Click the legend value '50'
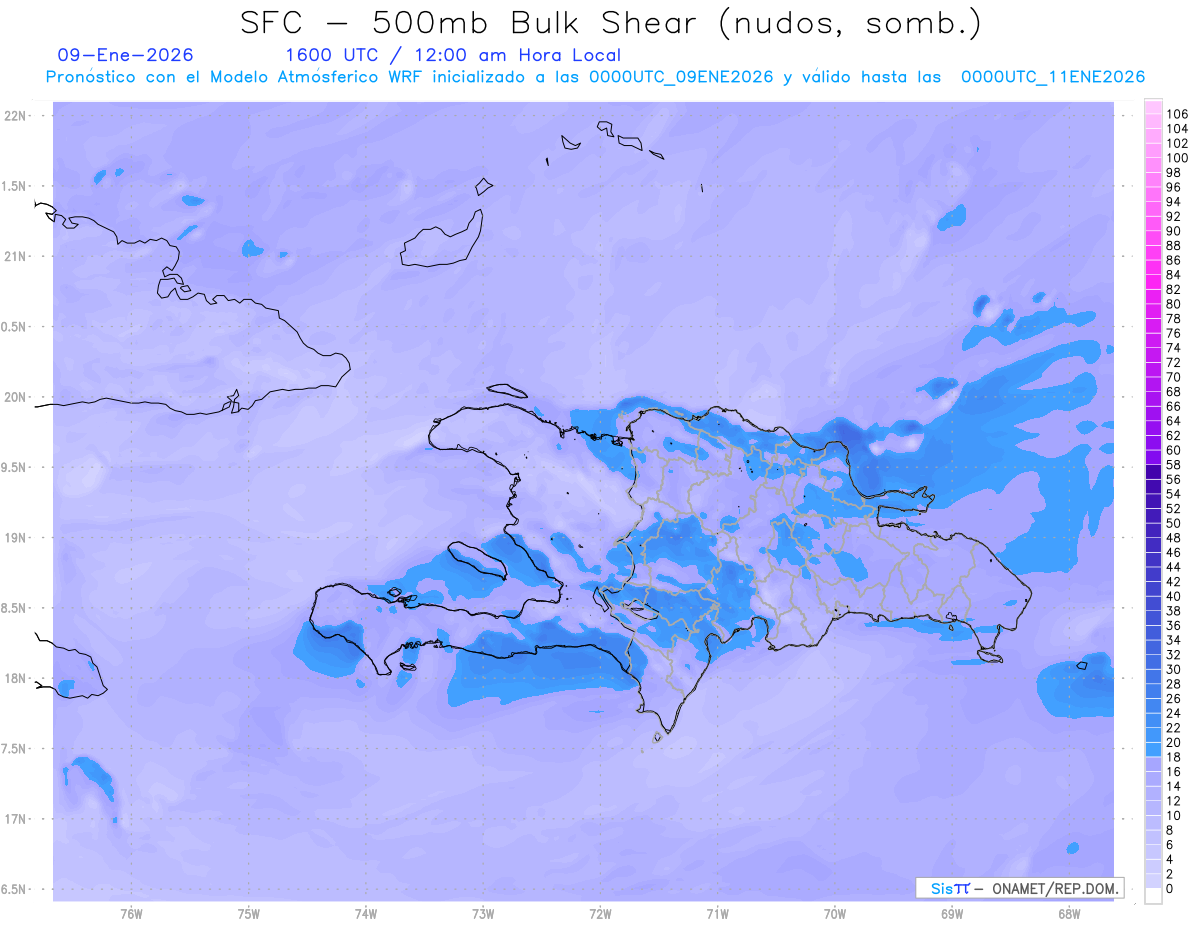Image resolution: width=1200 pixels, height=927 pixels. 1174,523
